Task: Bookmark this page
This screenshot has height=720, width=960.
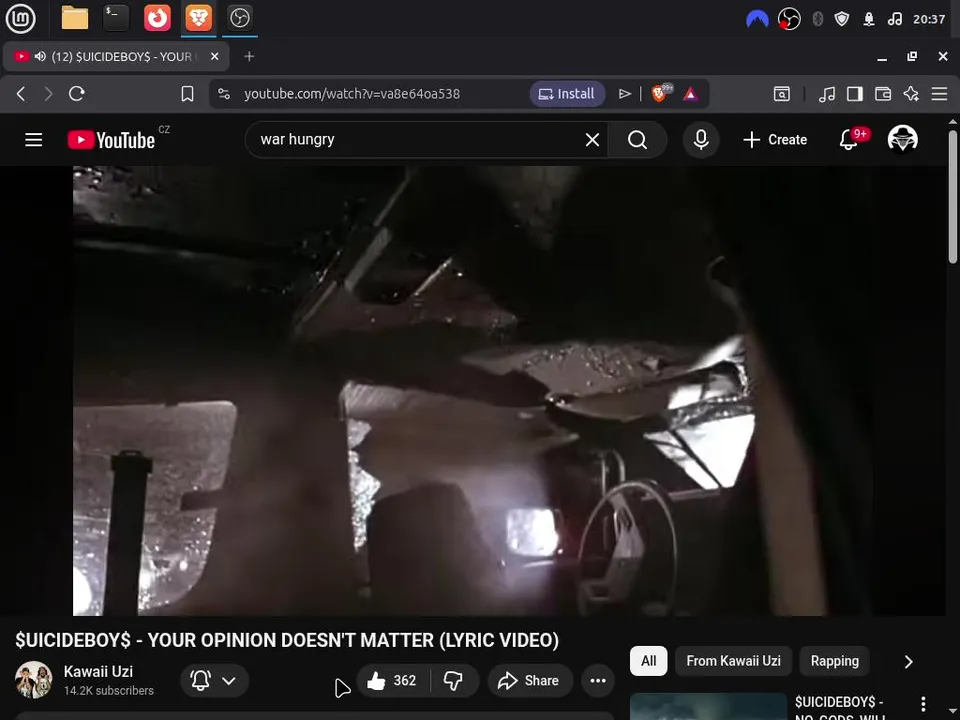Action: click(x=187, y=94)
